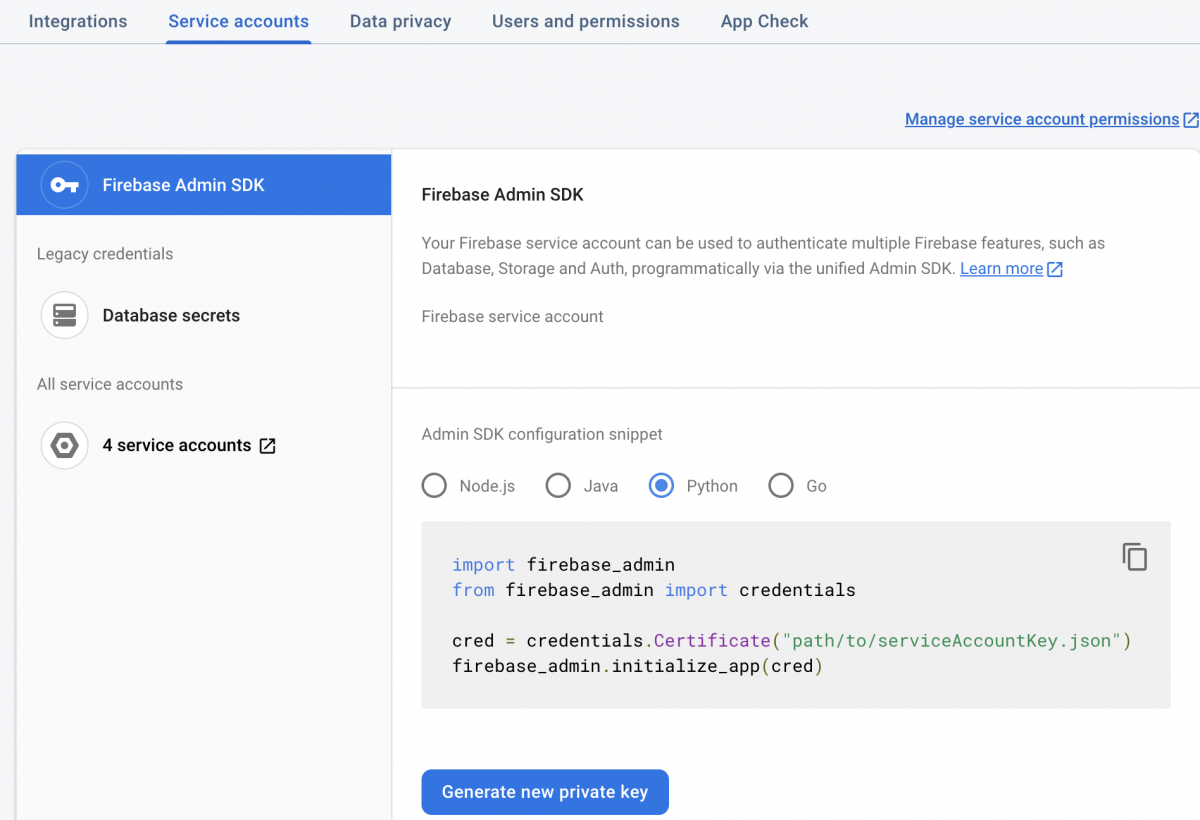Copy the Admin SDK code snippet

(1134, 556)
